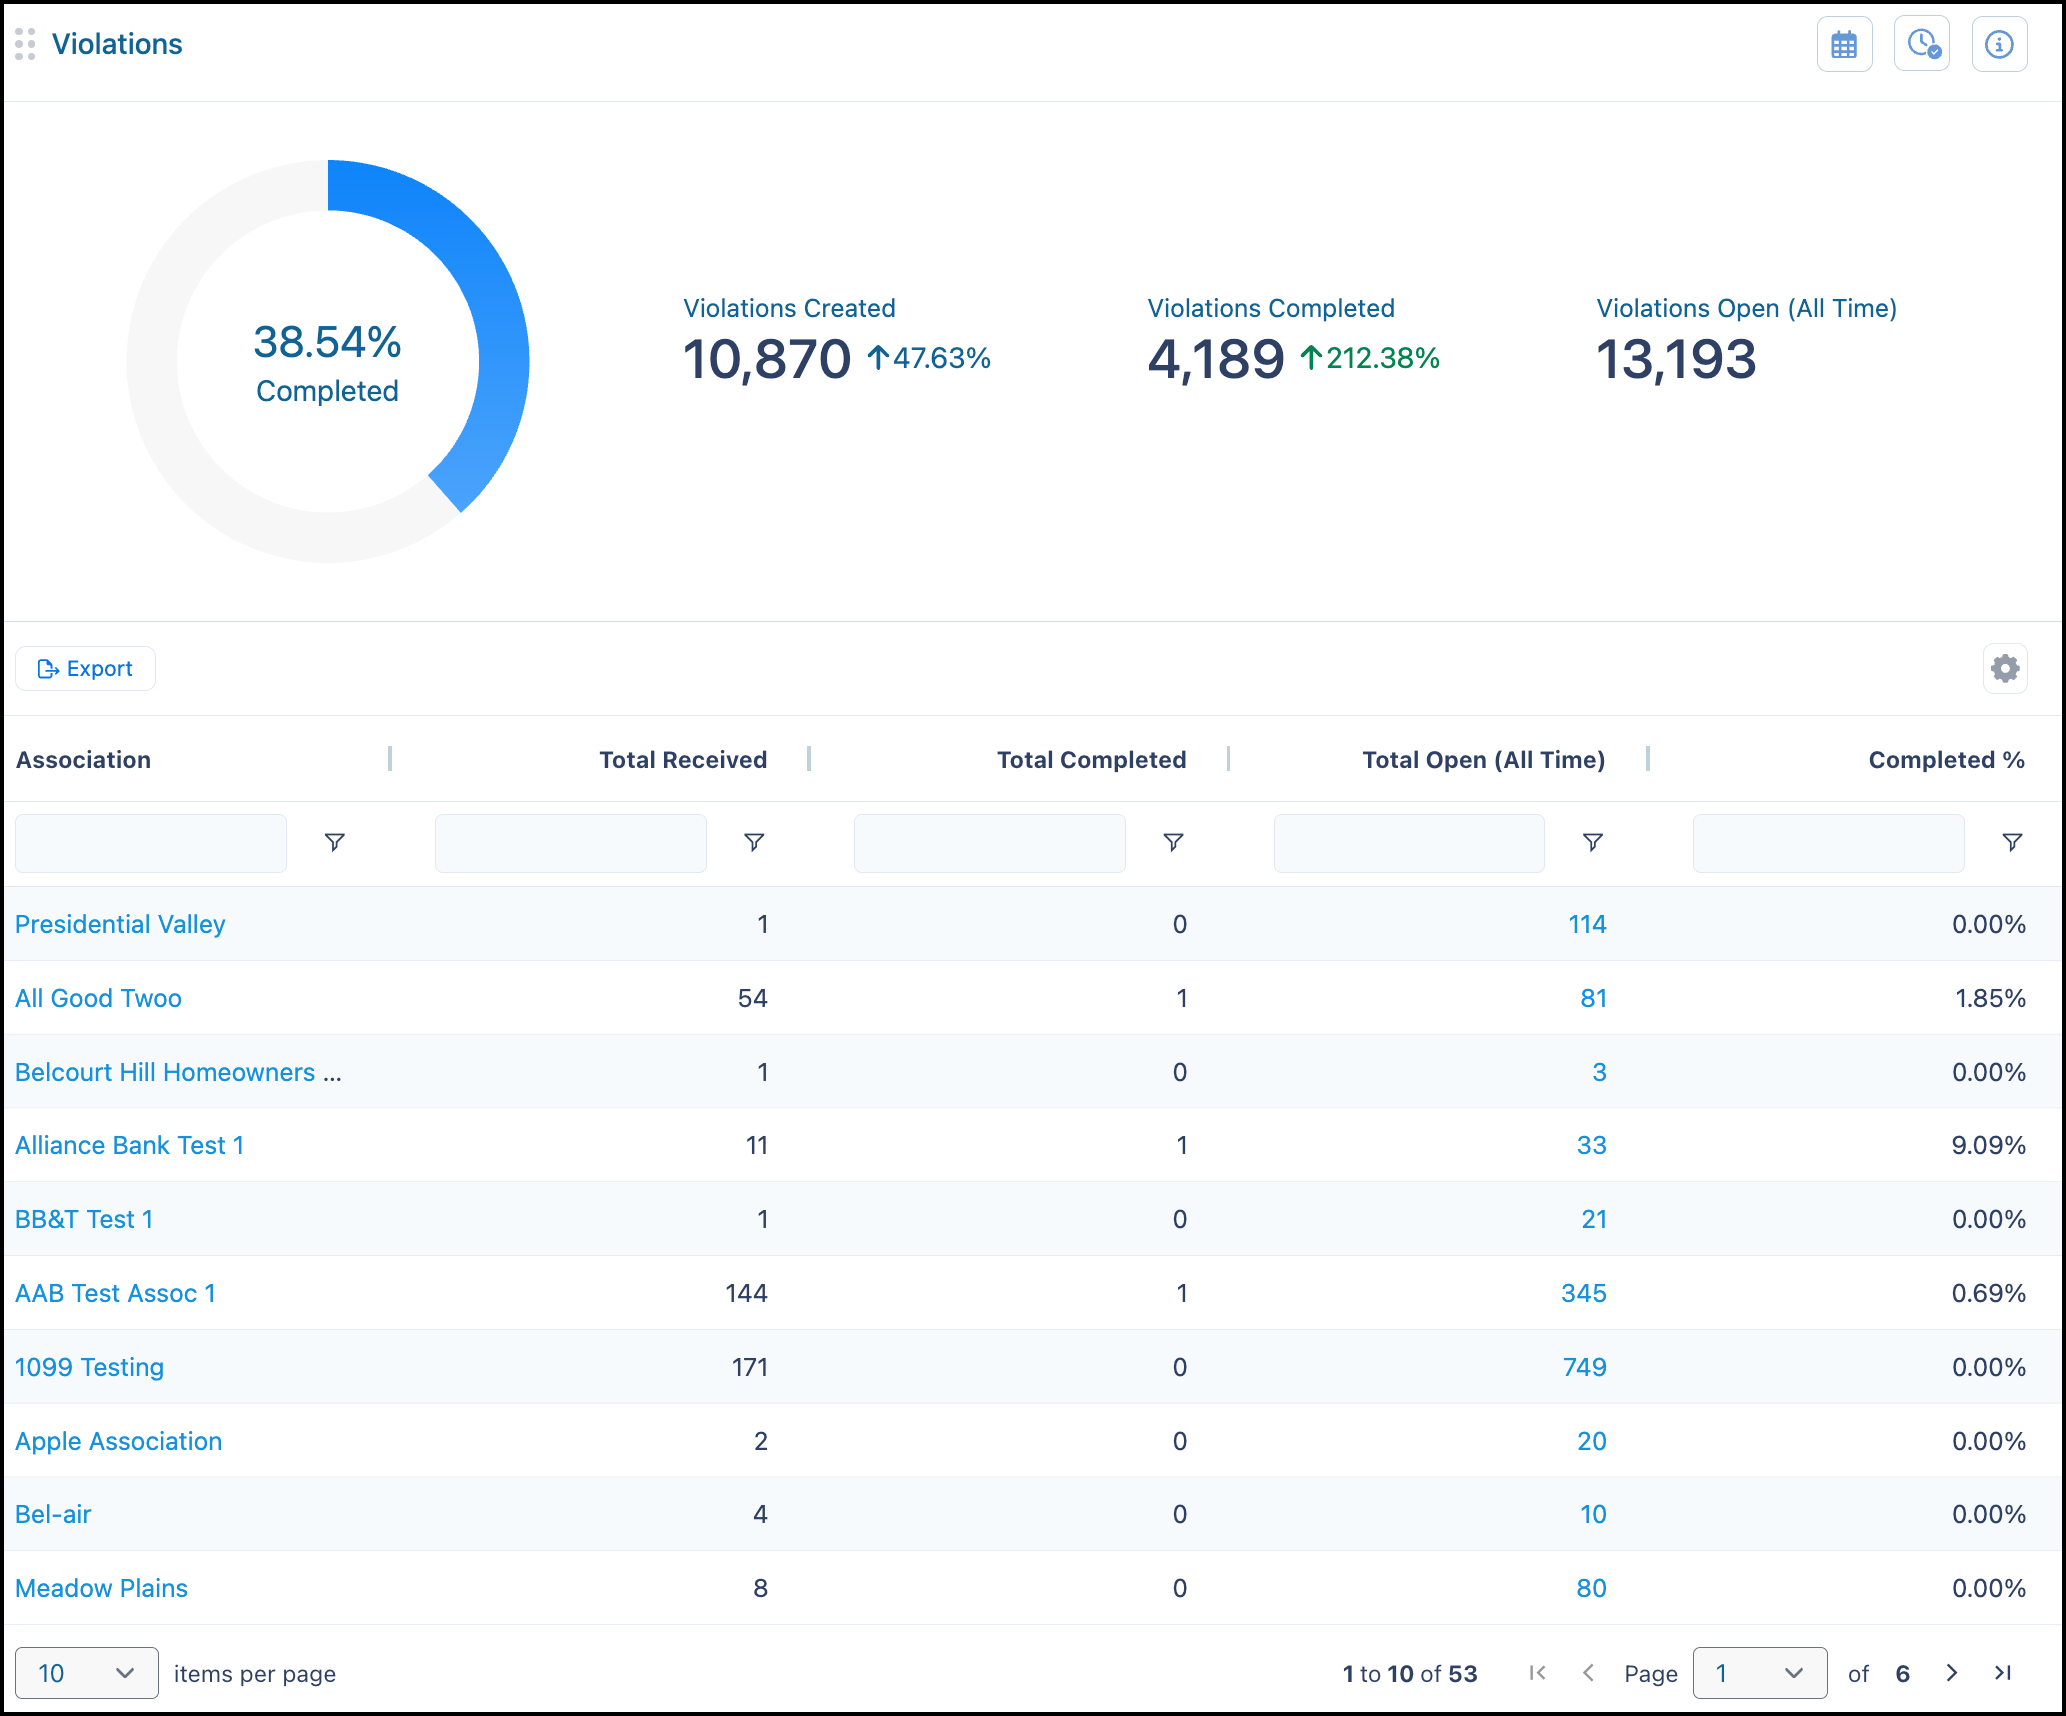Sort by Completed % column header
The height and width of the screenshot is (1716, 2066).
tap(1946, 760)
